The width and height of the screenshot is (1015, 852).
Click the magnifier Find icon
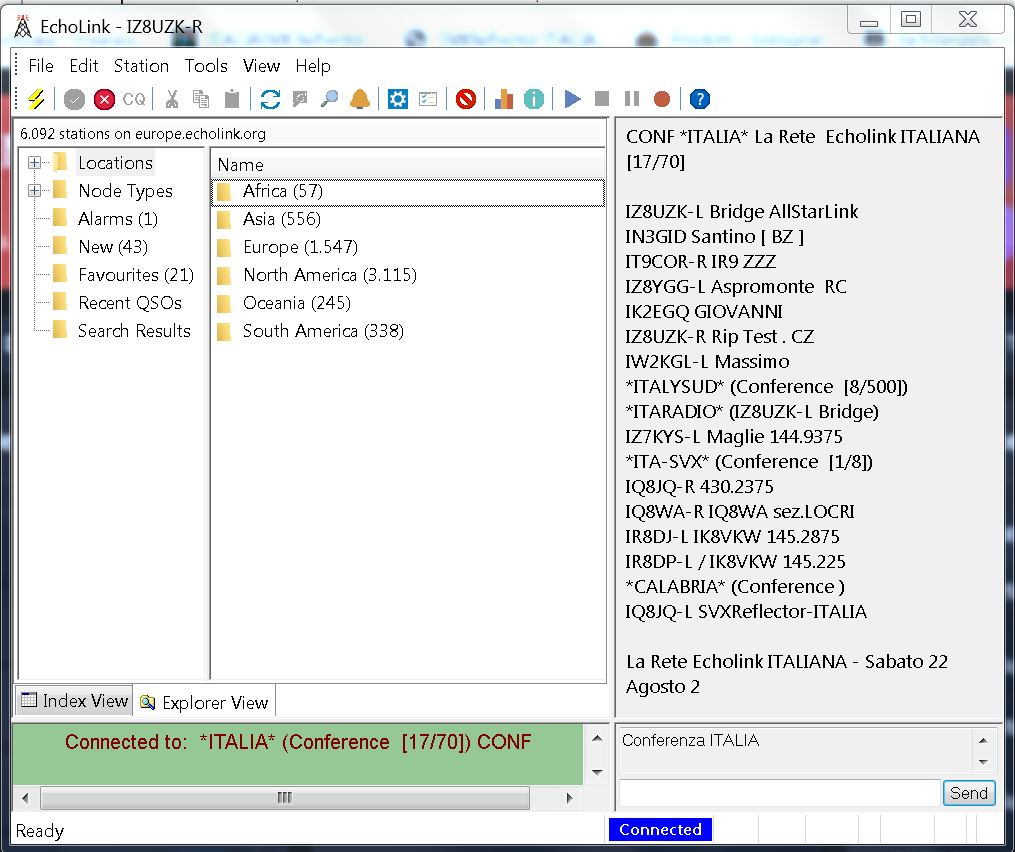pyautogui.click(x=329, y=99)
